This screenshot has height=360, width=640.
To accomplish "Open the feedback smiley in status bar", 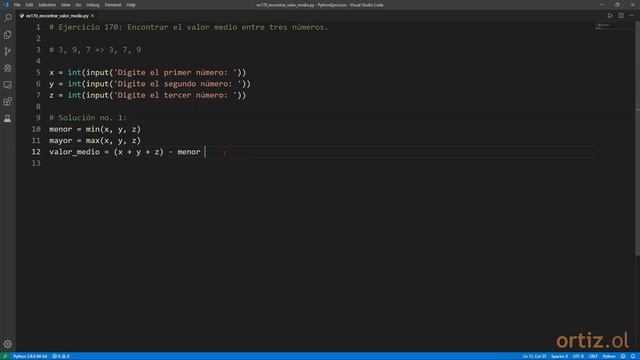I will click(623, 356).
